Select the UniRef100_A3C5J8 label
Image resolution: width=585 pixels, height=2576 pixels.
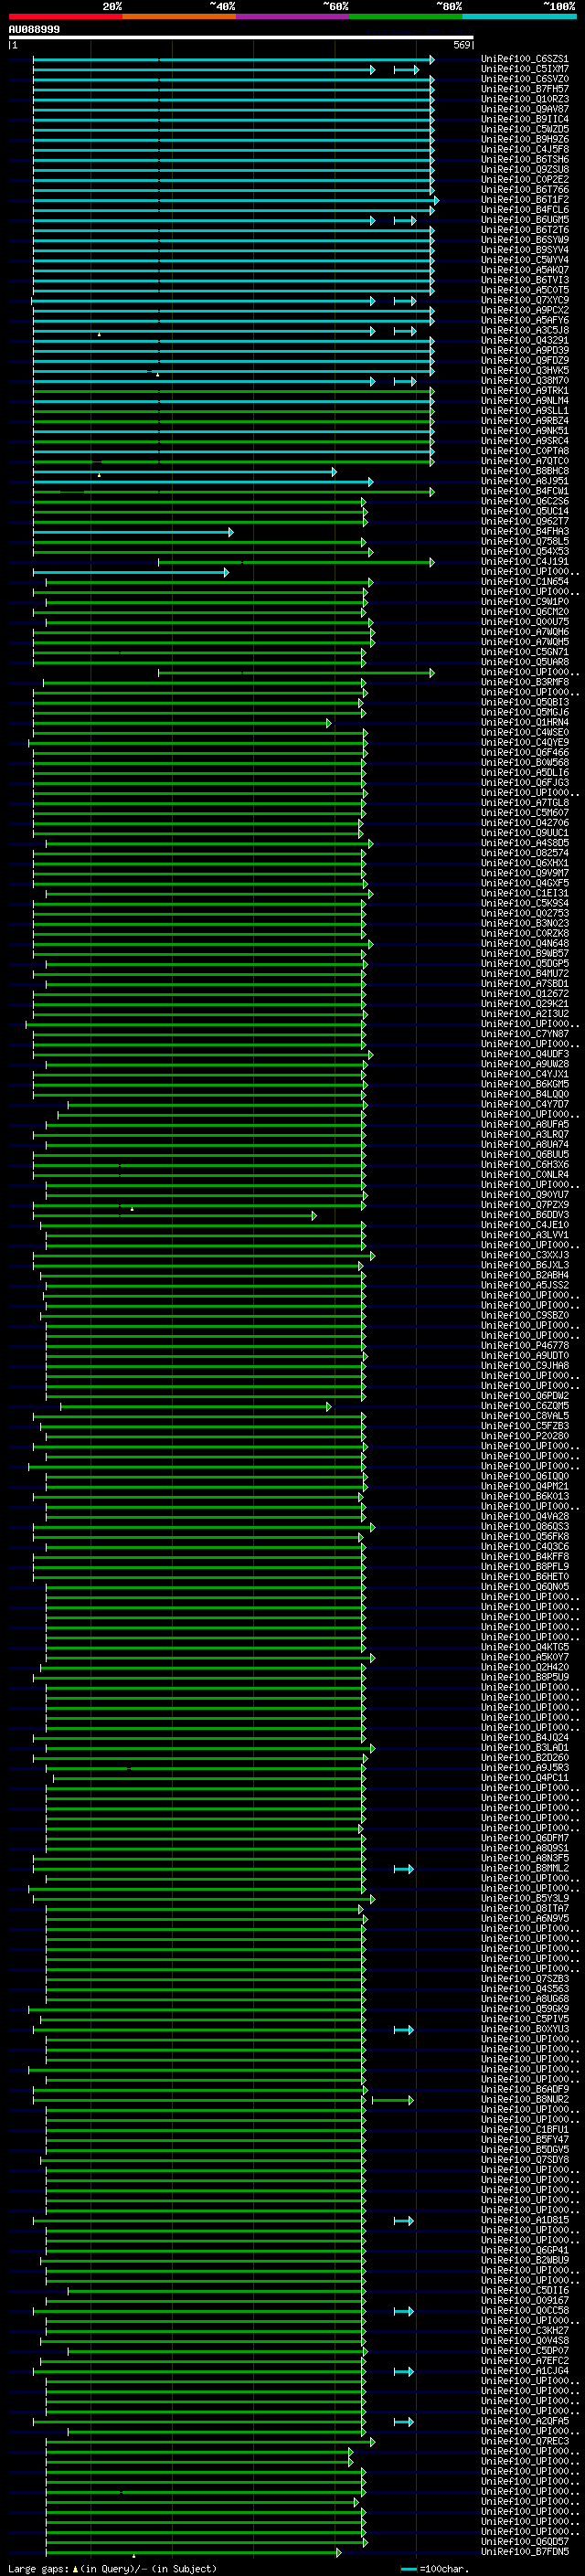click(525, 330)
